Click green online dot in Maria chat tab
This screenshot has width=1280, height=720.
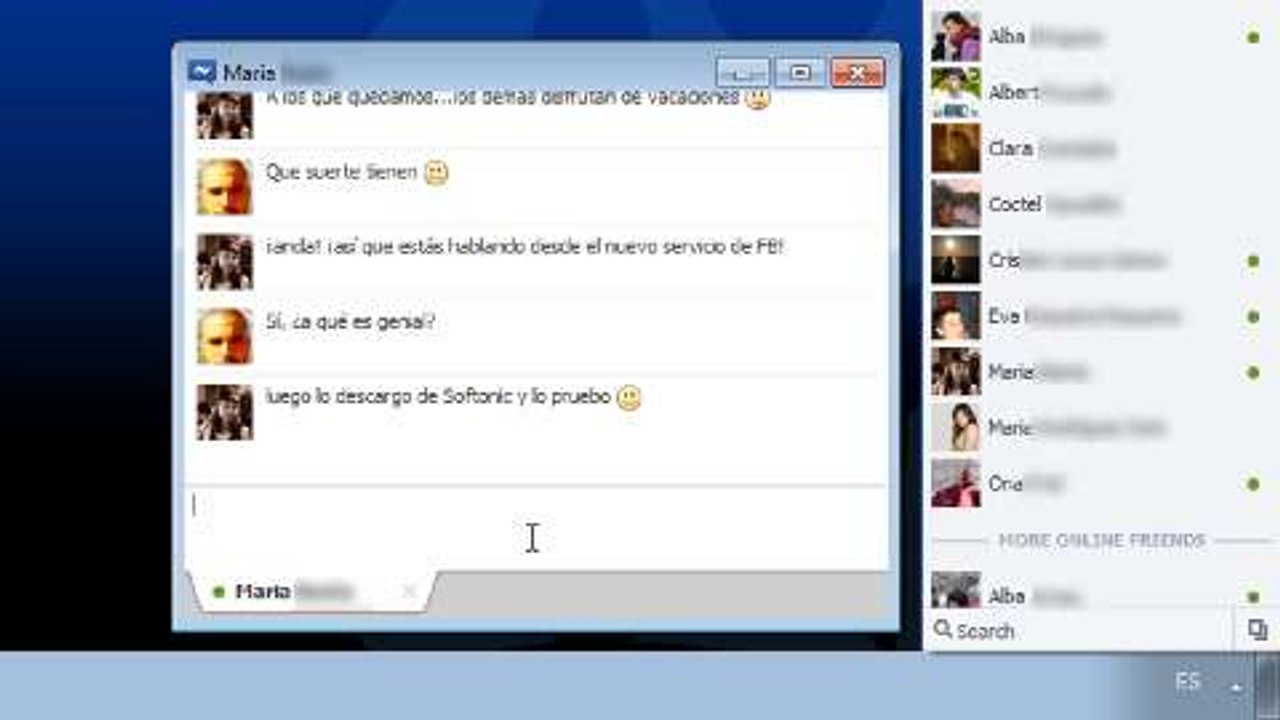tap(219, 592)
